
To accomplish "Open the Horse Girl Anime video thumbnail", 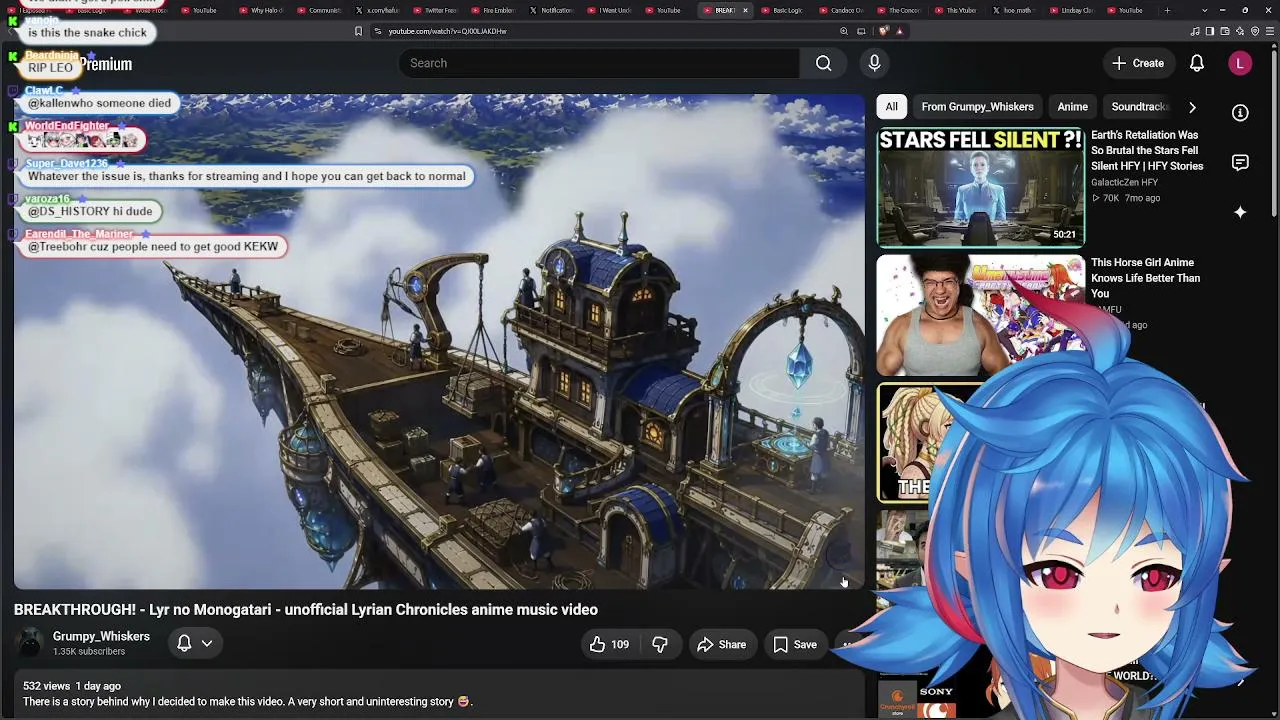I will 980,315.
